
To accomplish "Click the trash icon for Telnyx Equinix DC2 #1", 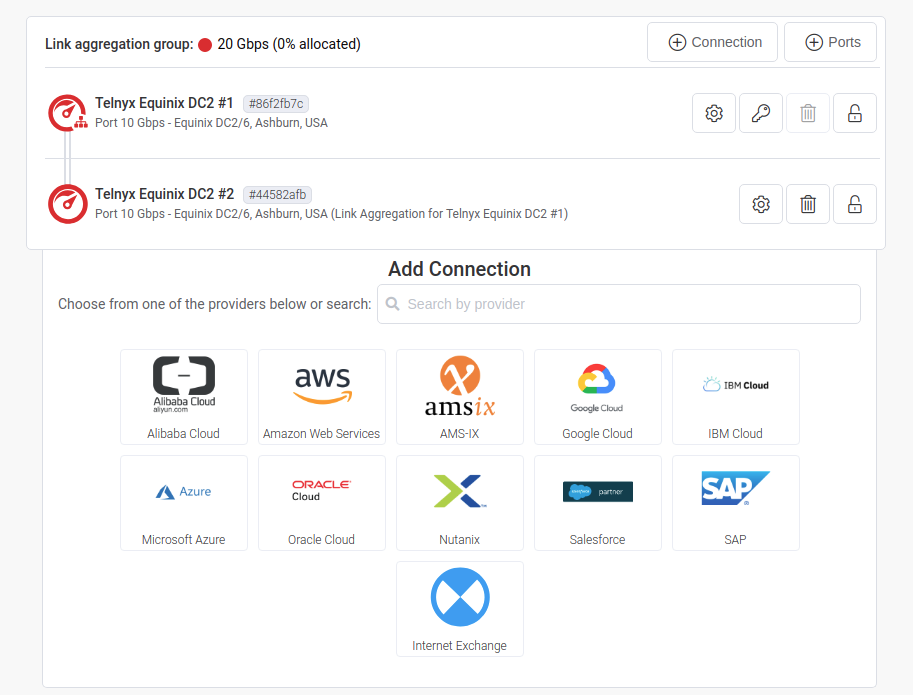I will (x=808, y=113).
